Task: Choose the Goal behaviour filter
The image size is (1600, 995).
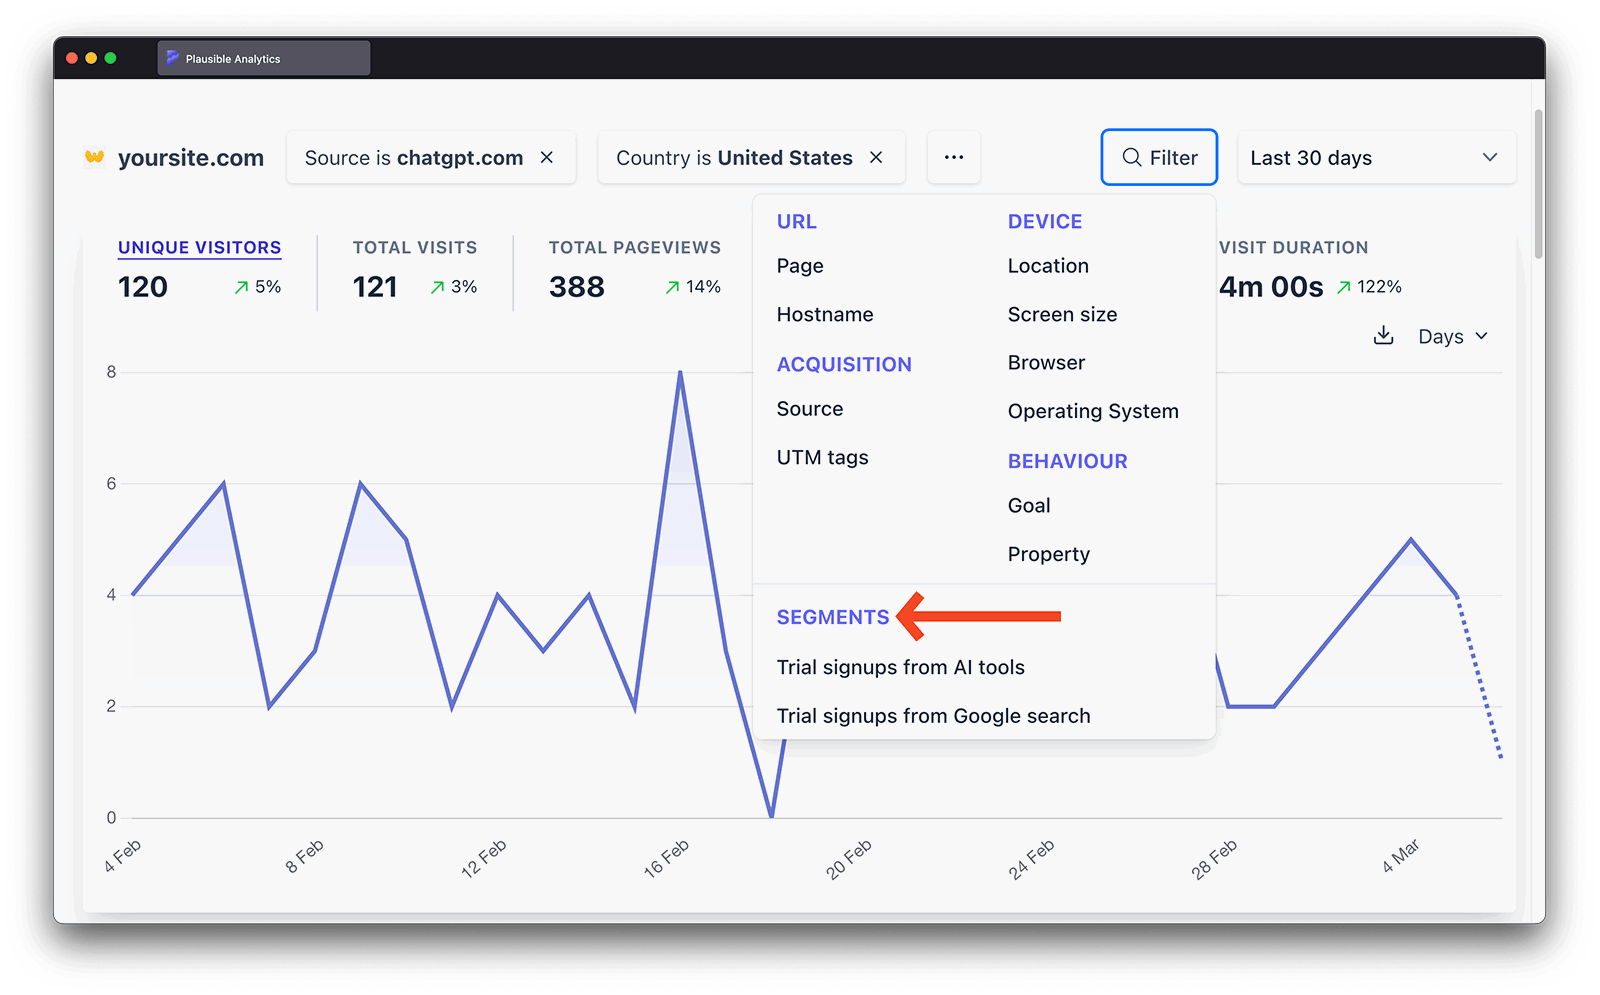Action: pyautogui.click(x=1029, y=506)
